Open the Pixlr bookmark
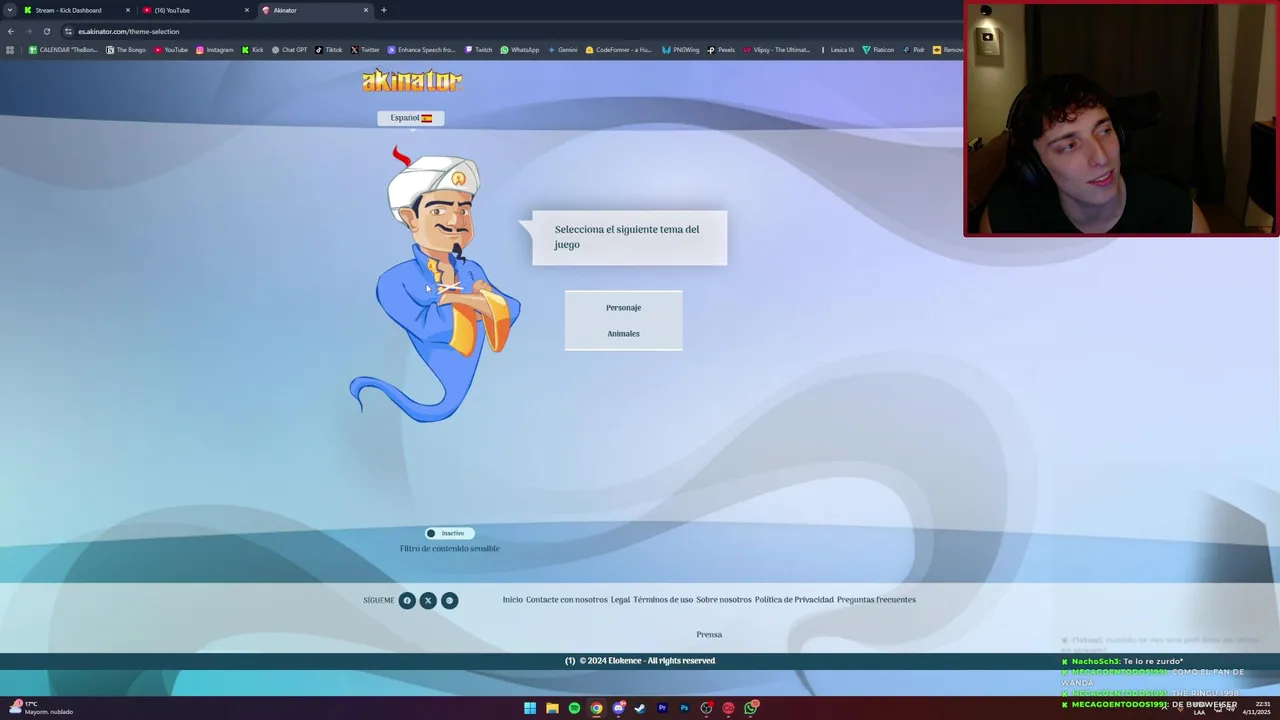The image size is (1280, 720). [914, 49]
